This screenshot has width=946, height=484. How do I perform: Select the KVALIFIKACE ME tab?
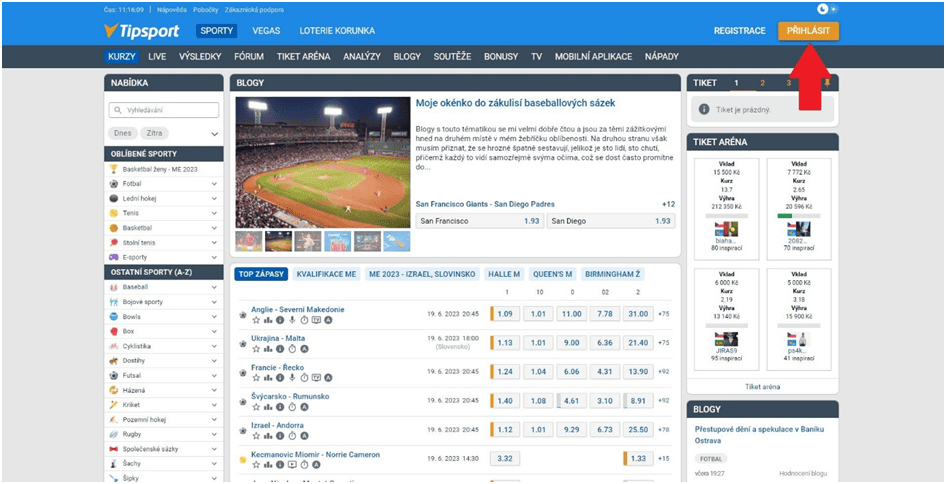click(326, 274)
